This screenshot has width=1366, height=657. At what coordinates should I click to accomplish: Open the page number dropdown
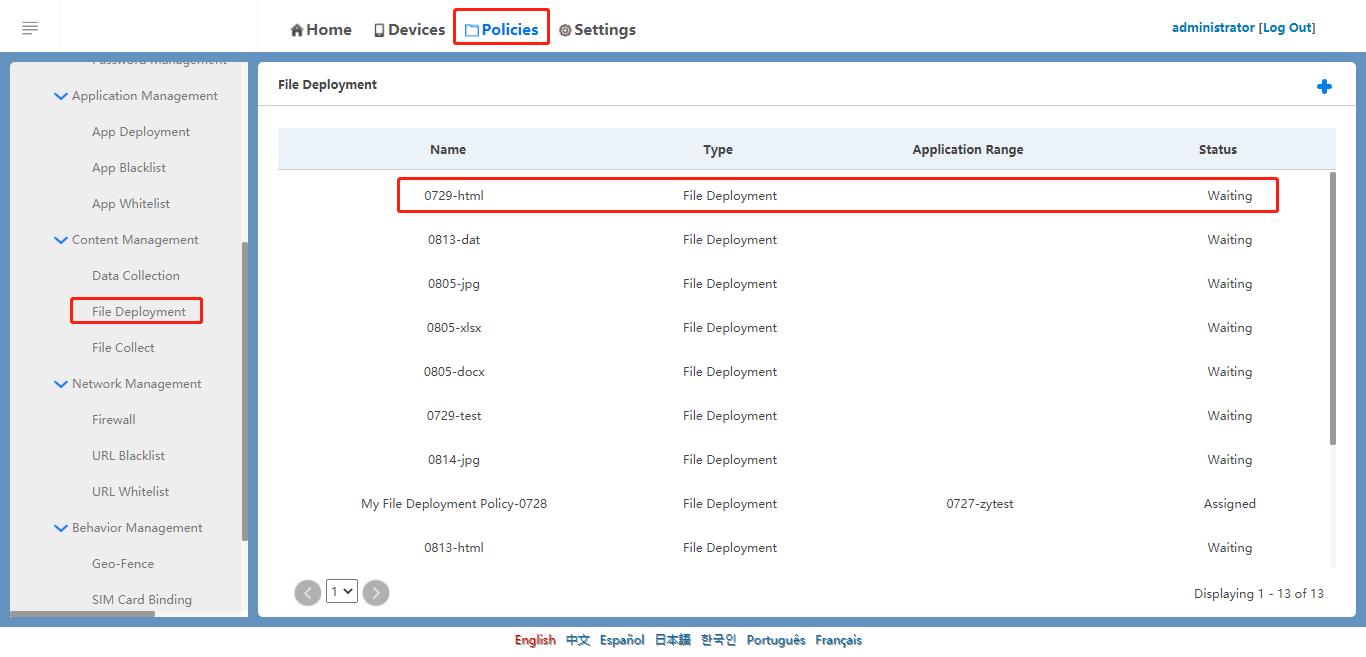342,592
